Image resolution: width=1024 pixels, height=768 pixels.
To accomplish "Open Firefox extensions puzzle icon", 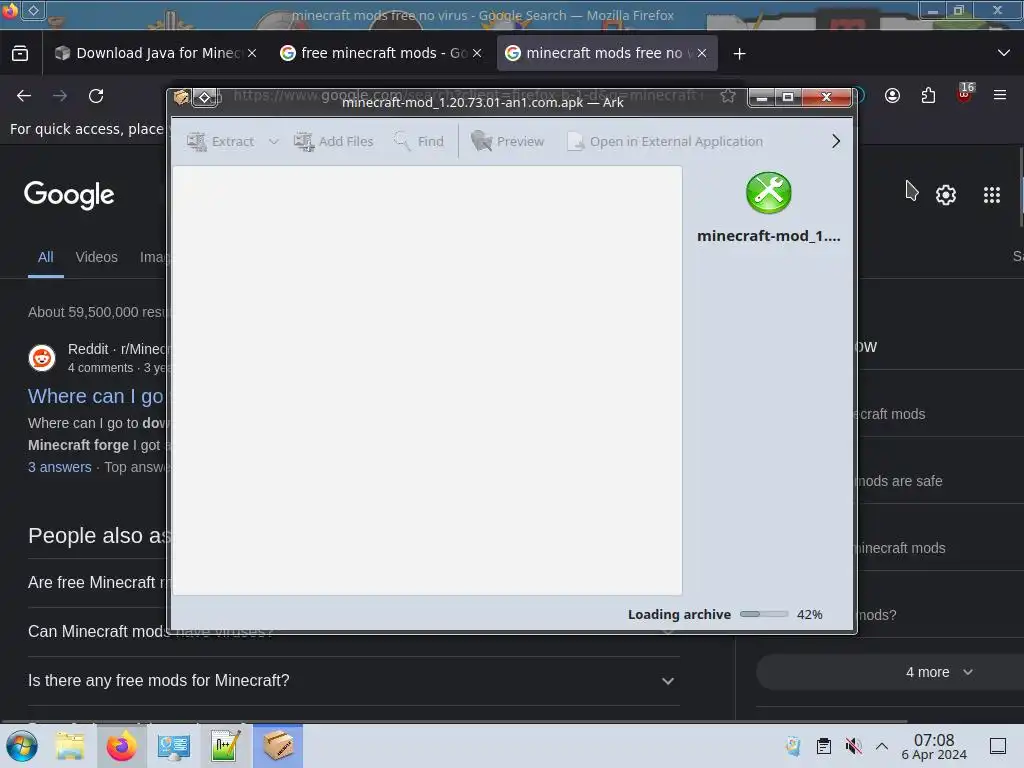I will coord(928,96).
